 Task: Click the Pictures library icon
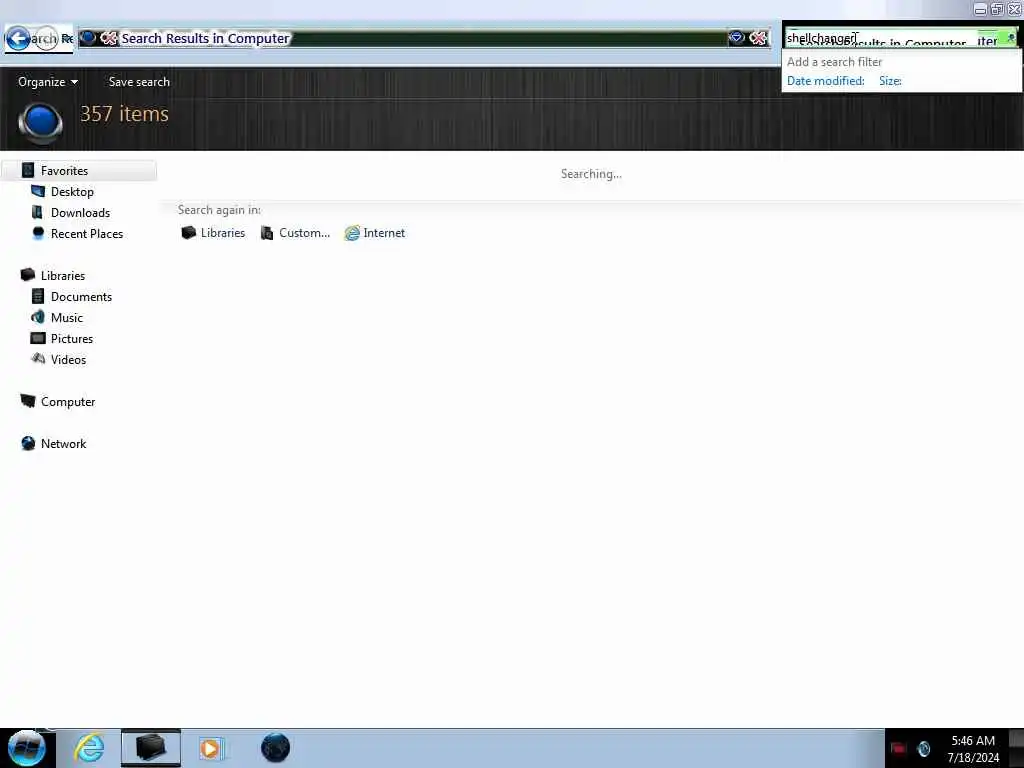click(x=38, y=338)
